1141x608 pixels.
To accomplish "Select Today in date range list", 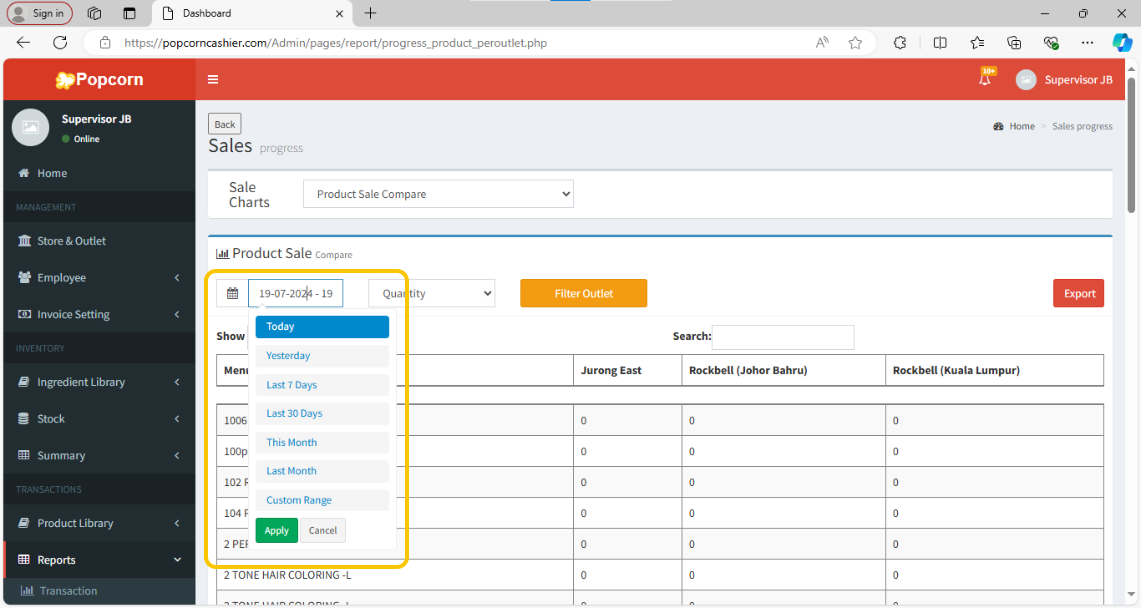I will click(x=322, y=327).
